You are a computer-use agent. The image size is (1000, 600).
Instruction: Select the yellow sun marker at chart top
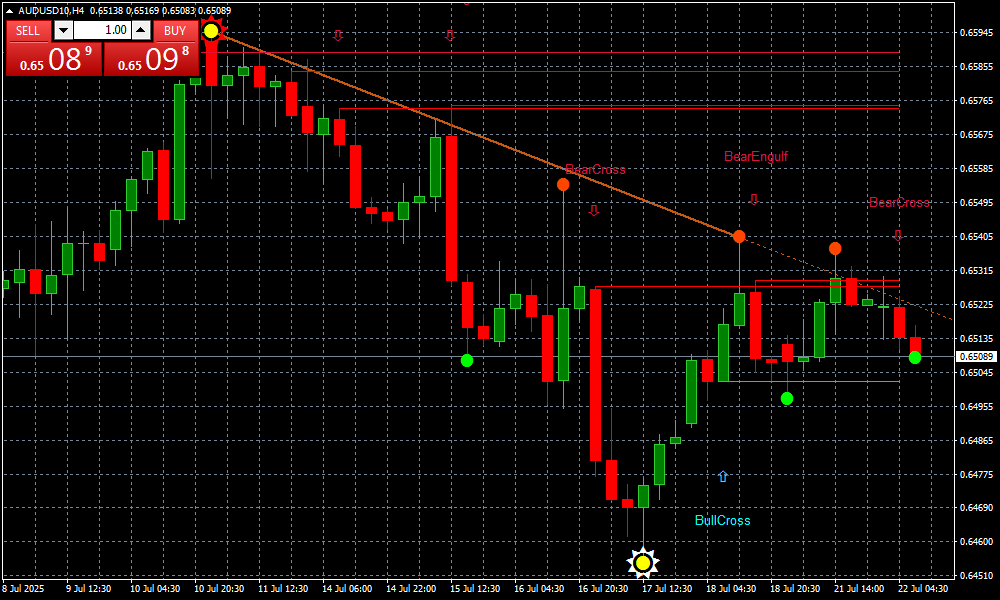pos(211,32)
